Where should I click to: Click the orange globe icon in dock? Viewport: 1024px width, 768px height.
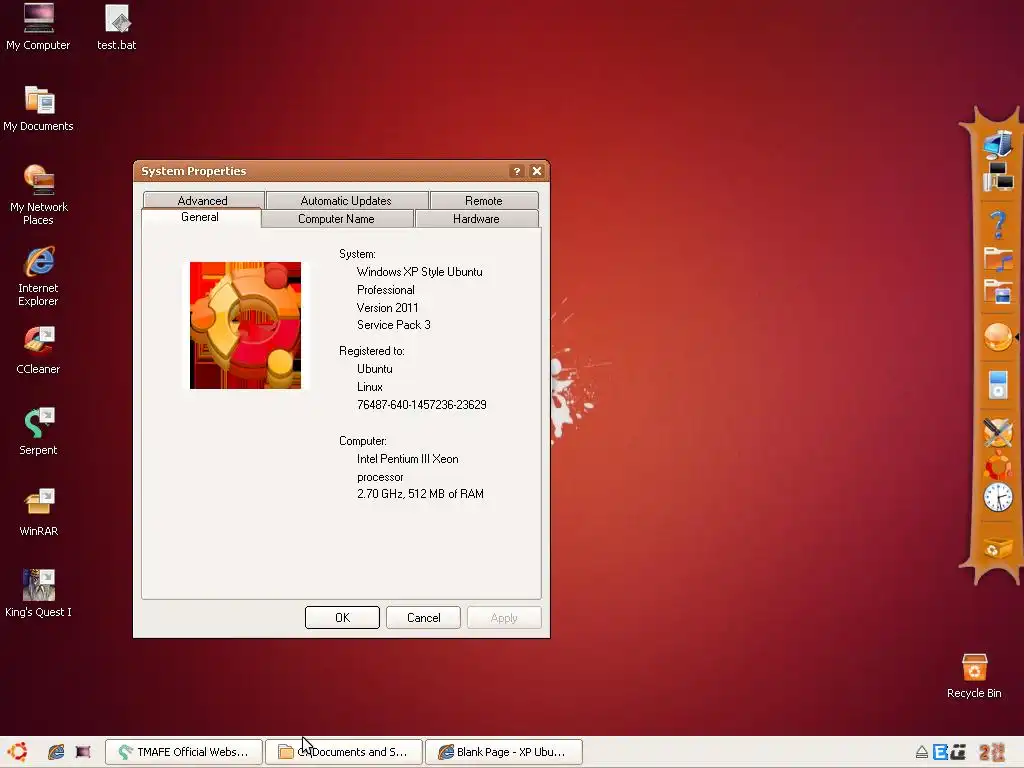[x=998, y=338]
